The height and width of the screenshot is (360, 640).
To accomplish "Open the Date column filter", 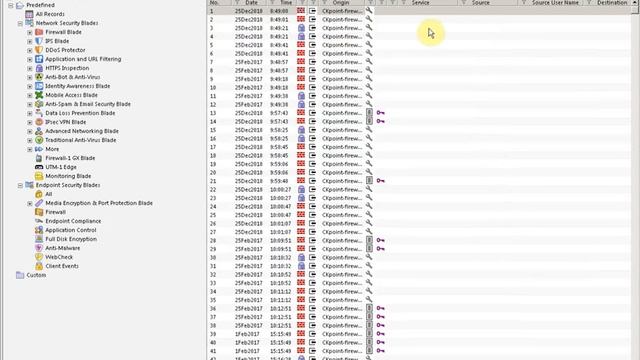I will click(237, 3).
